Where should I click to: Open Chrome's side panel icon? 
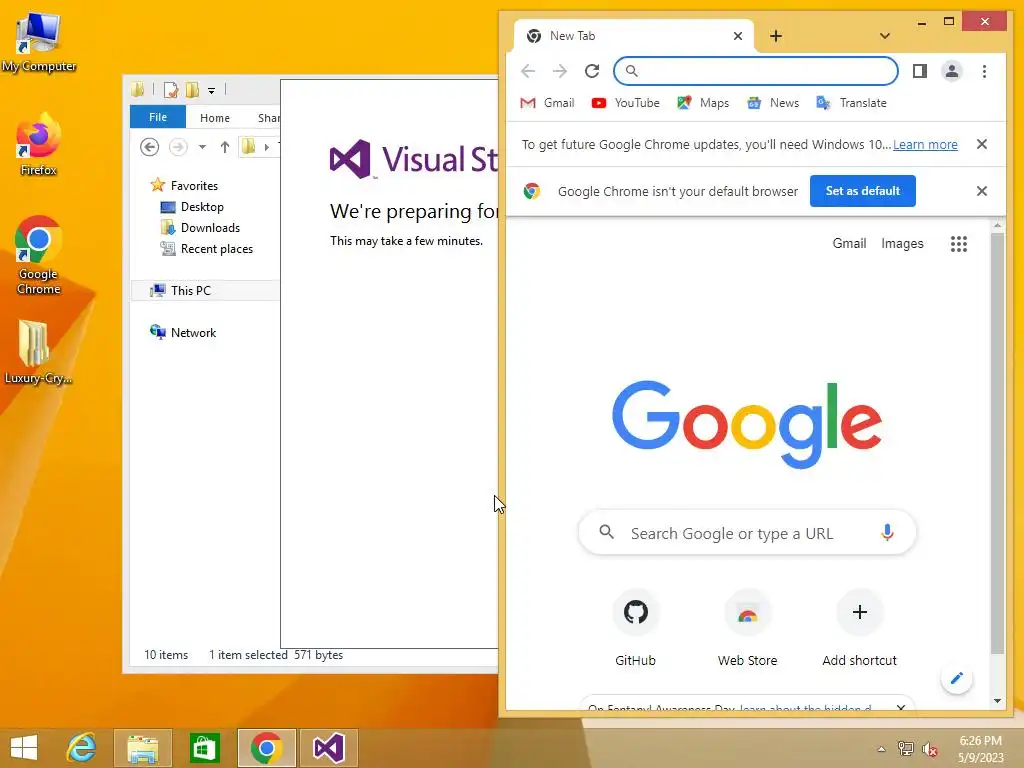[920, 71]
